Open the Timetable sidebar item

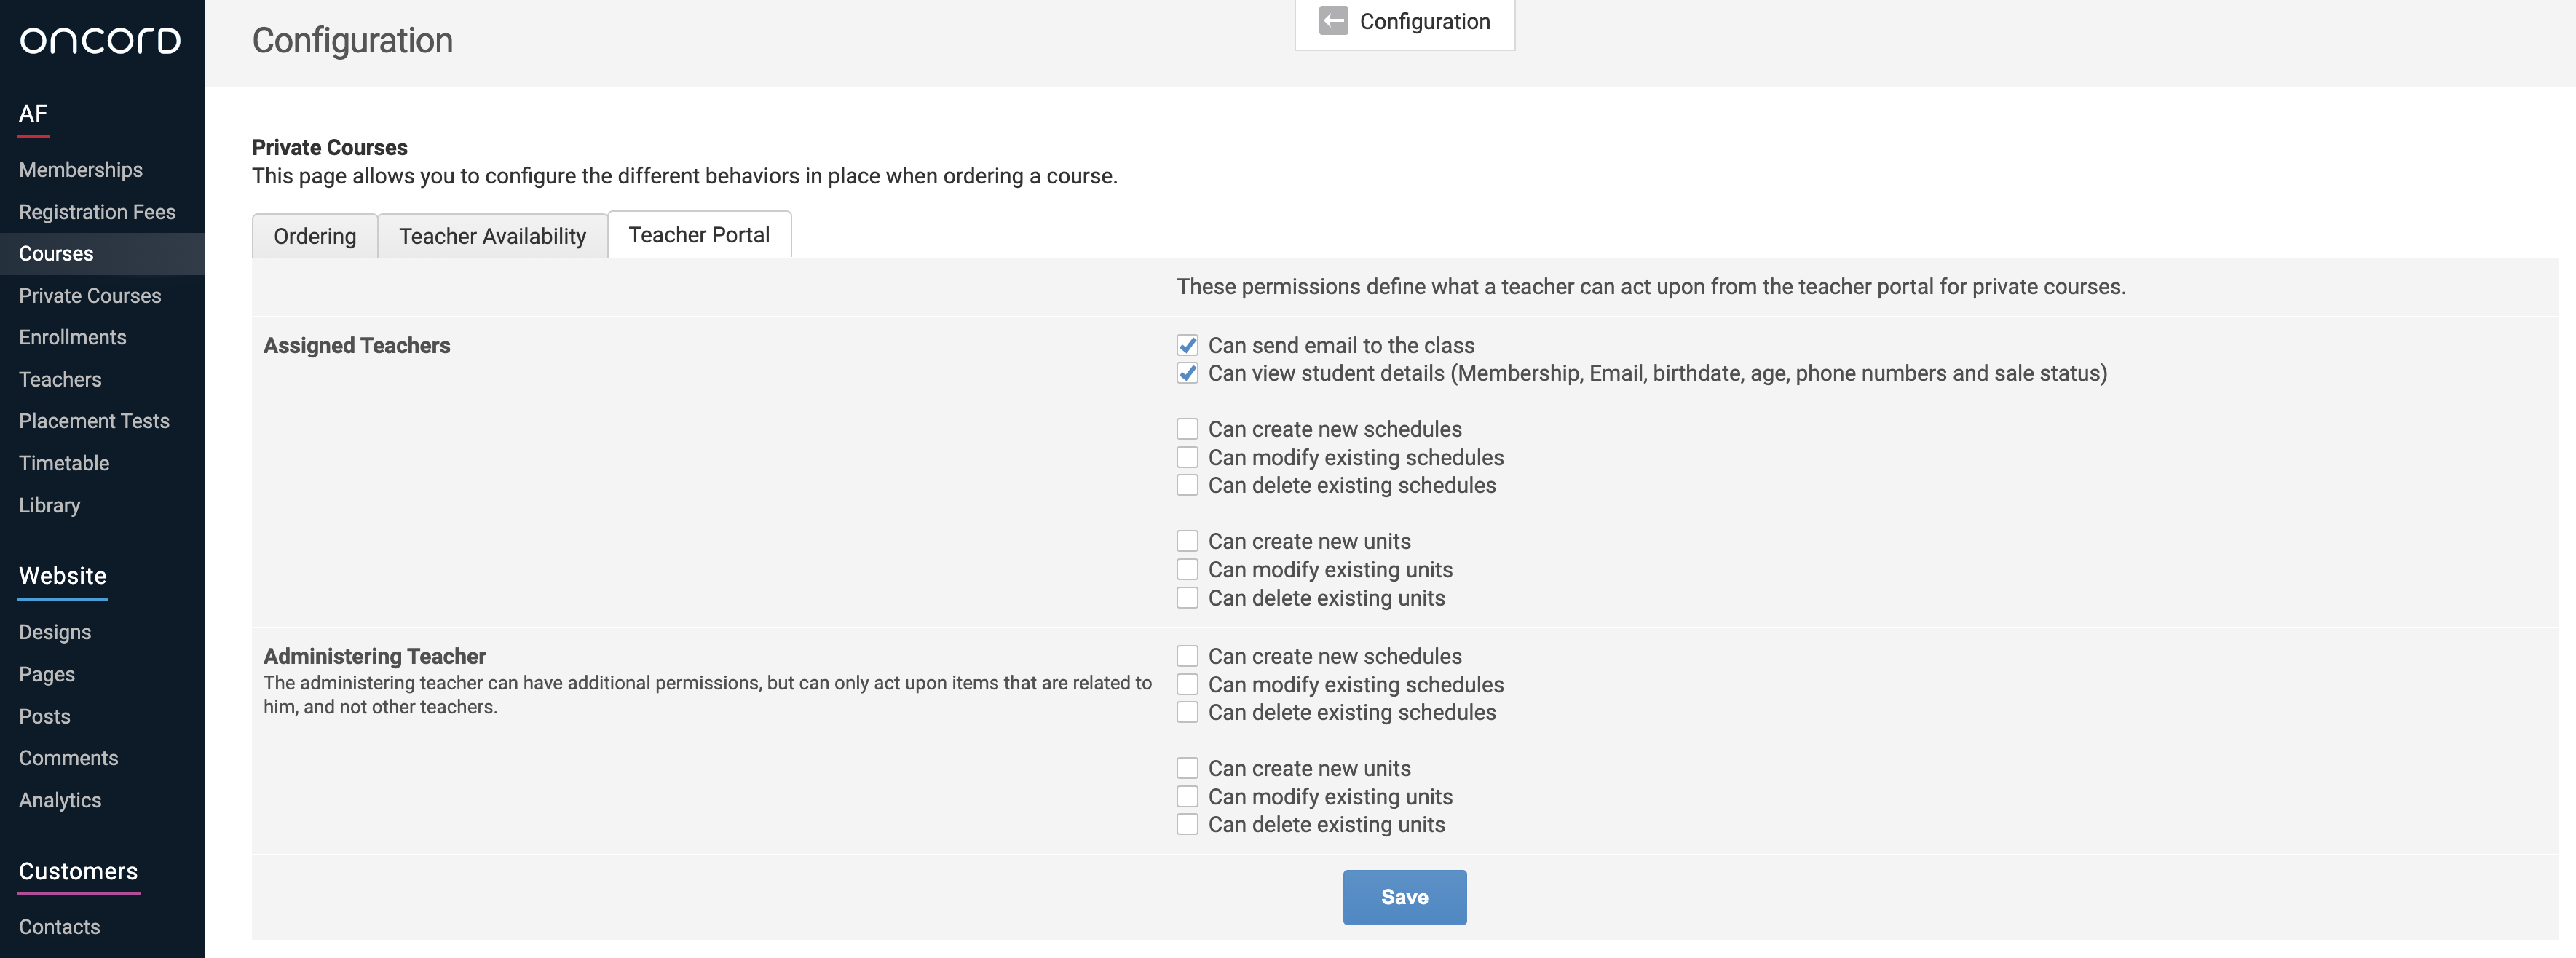(64, 463)
